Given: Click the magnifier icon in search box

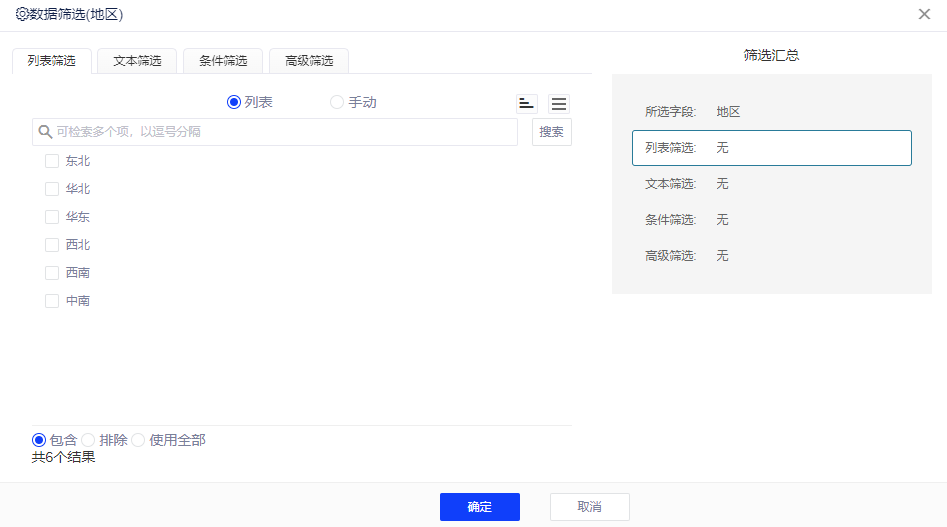Looking at the screenshot, I should [x=44, y=132].
